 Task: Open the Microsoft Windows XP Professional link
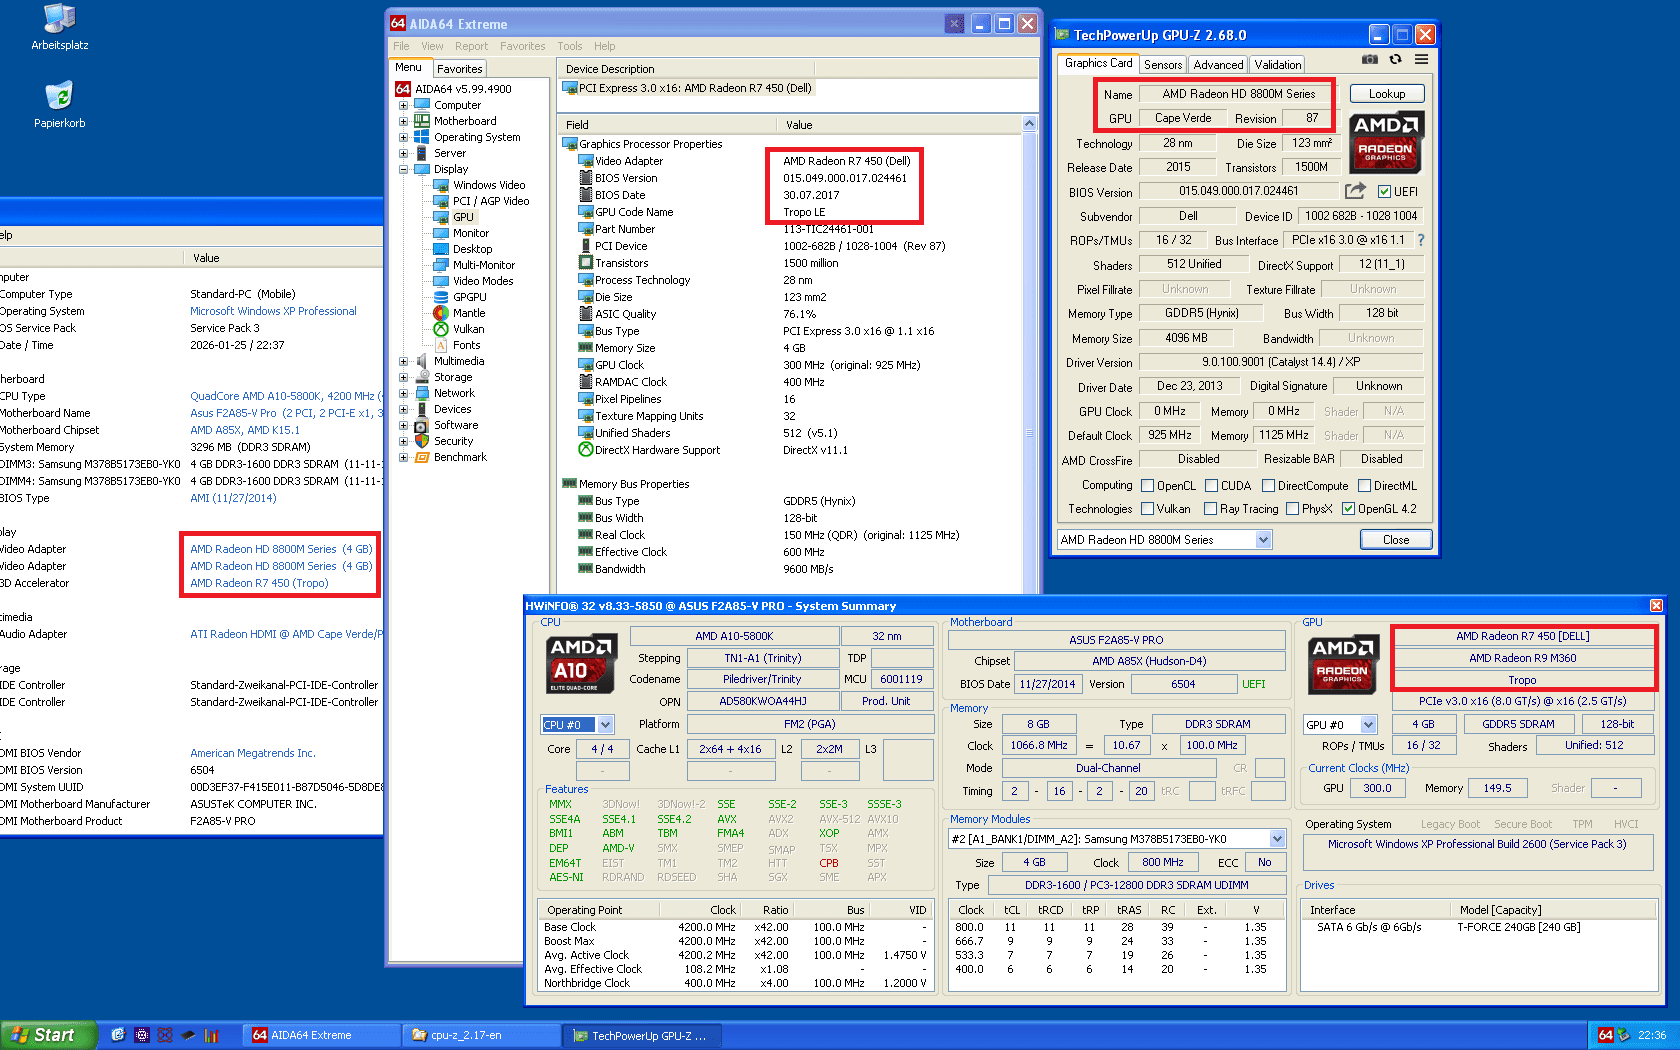tap(273, 311)
